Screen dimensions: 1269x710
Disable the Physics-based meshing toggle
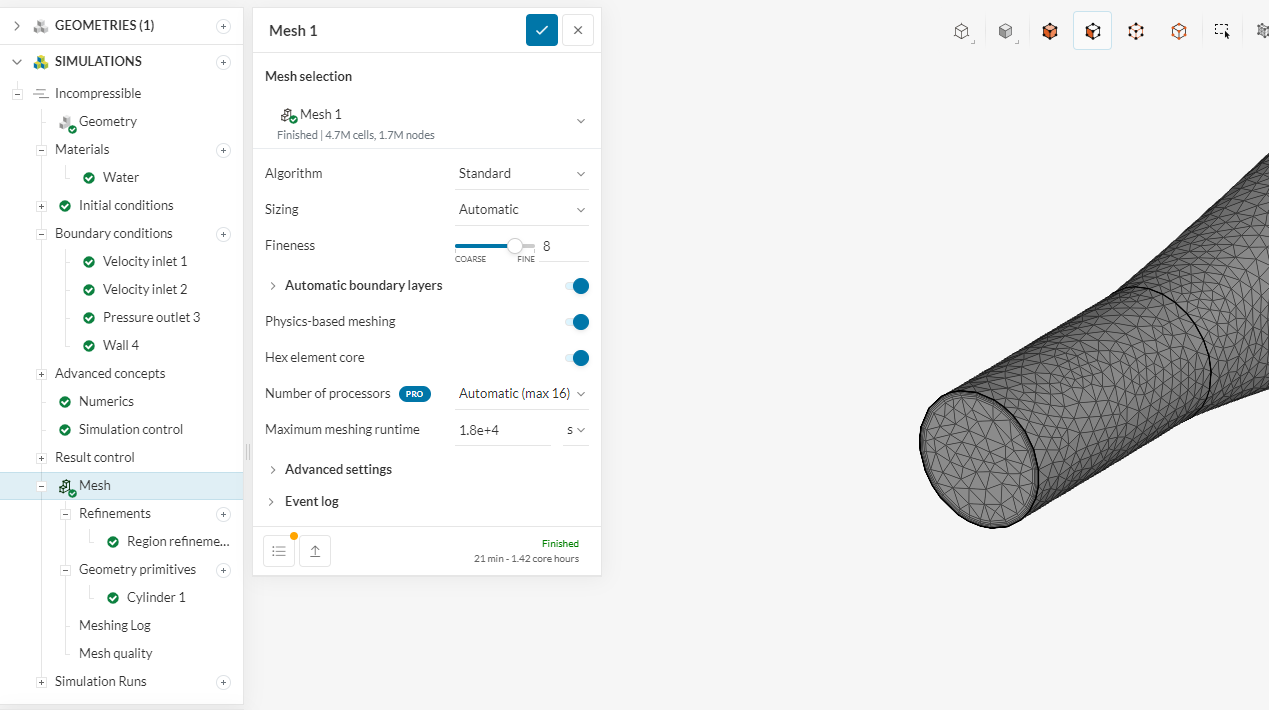coord(577,321)
